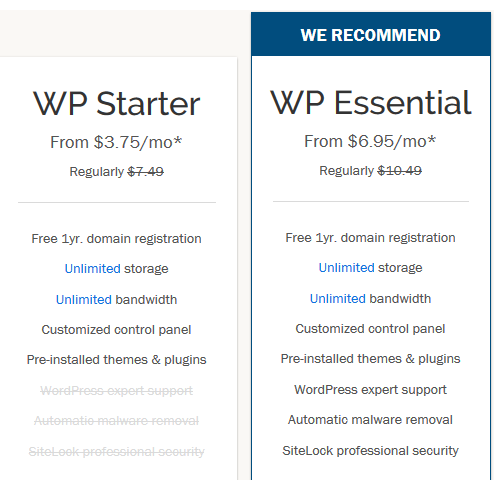Click Pre-installed themes & plugins in WP Essential
This screenshot has height=504, width=494.
coord(370,359)
